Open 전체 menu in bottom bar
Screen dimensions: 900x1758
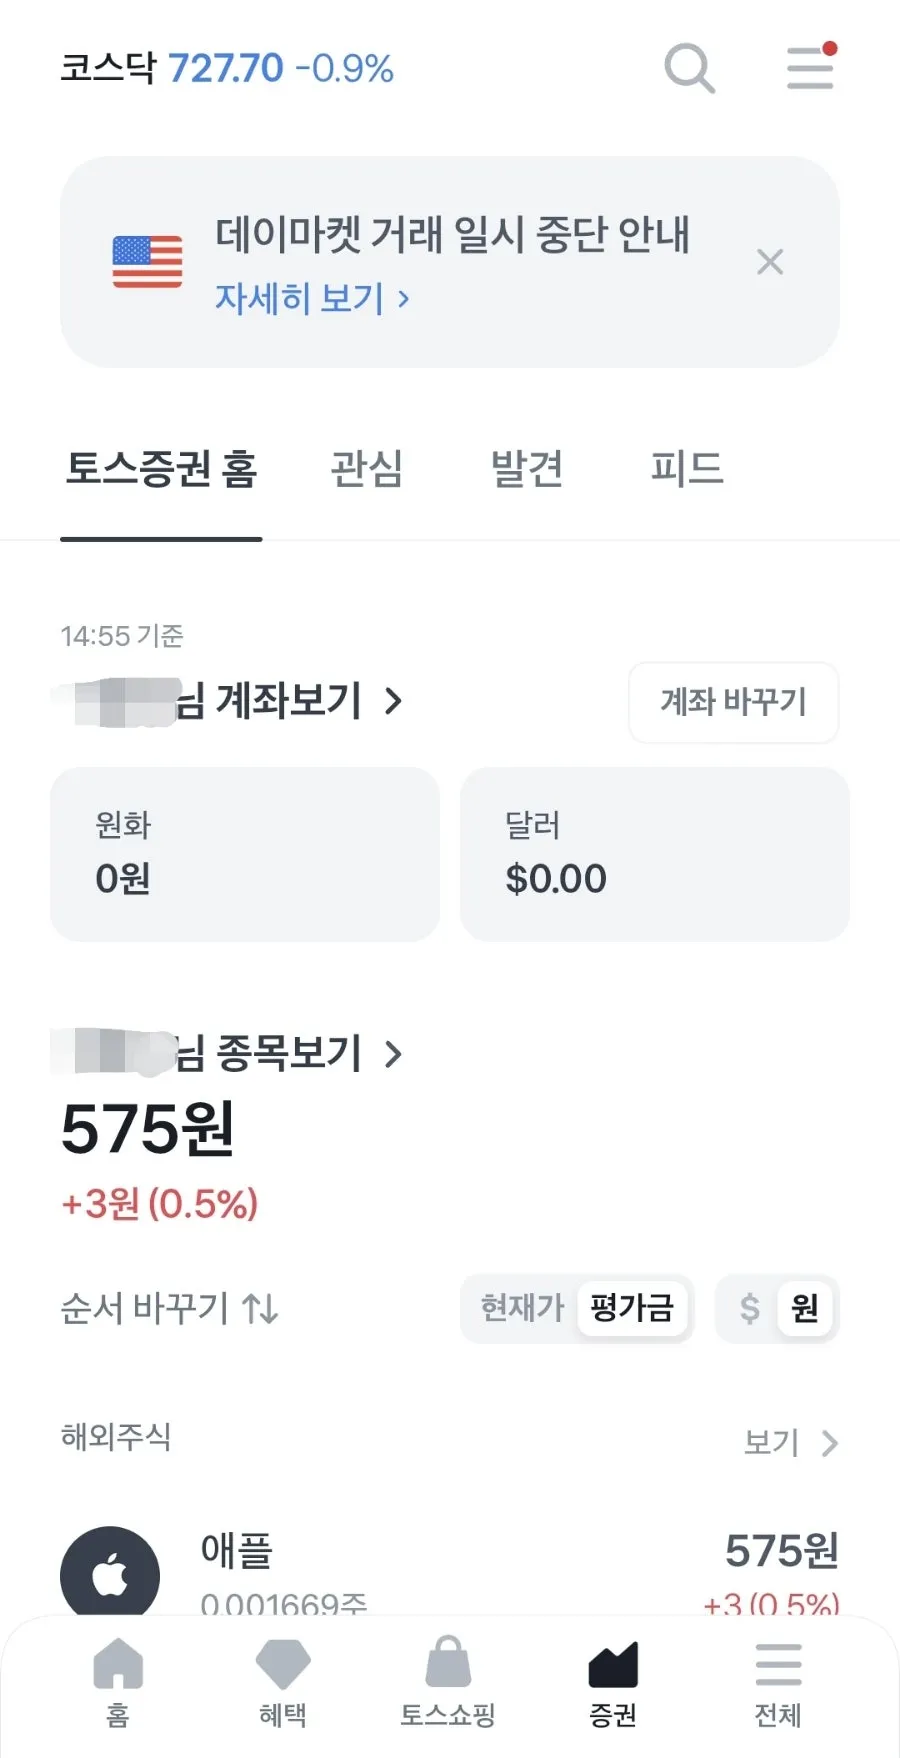[778, 1682]
